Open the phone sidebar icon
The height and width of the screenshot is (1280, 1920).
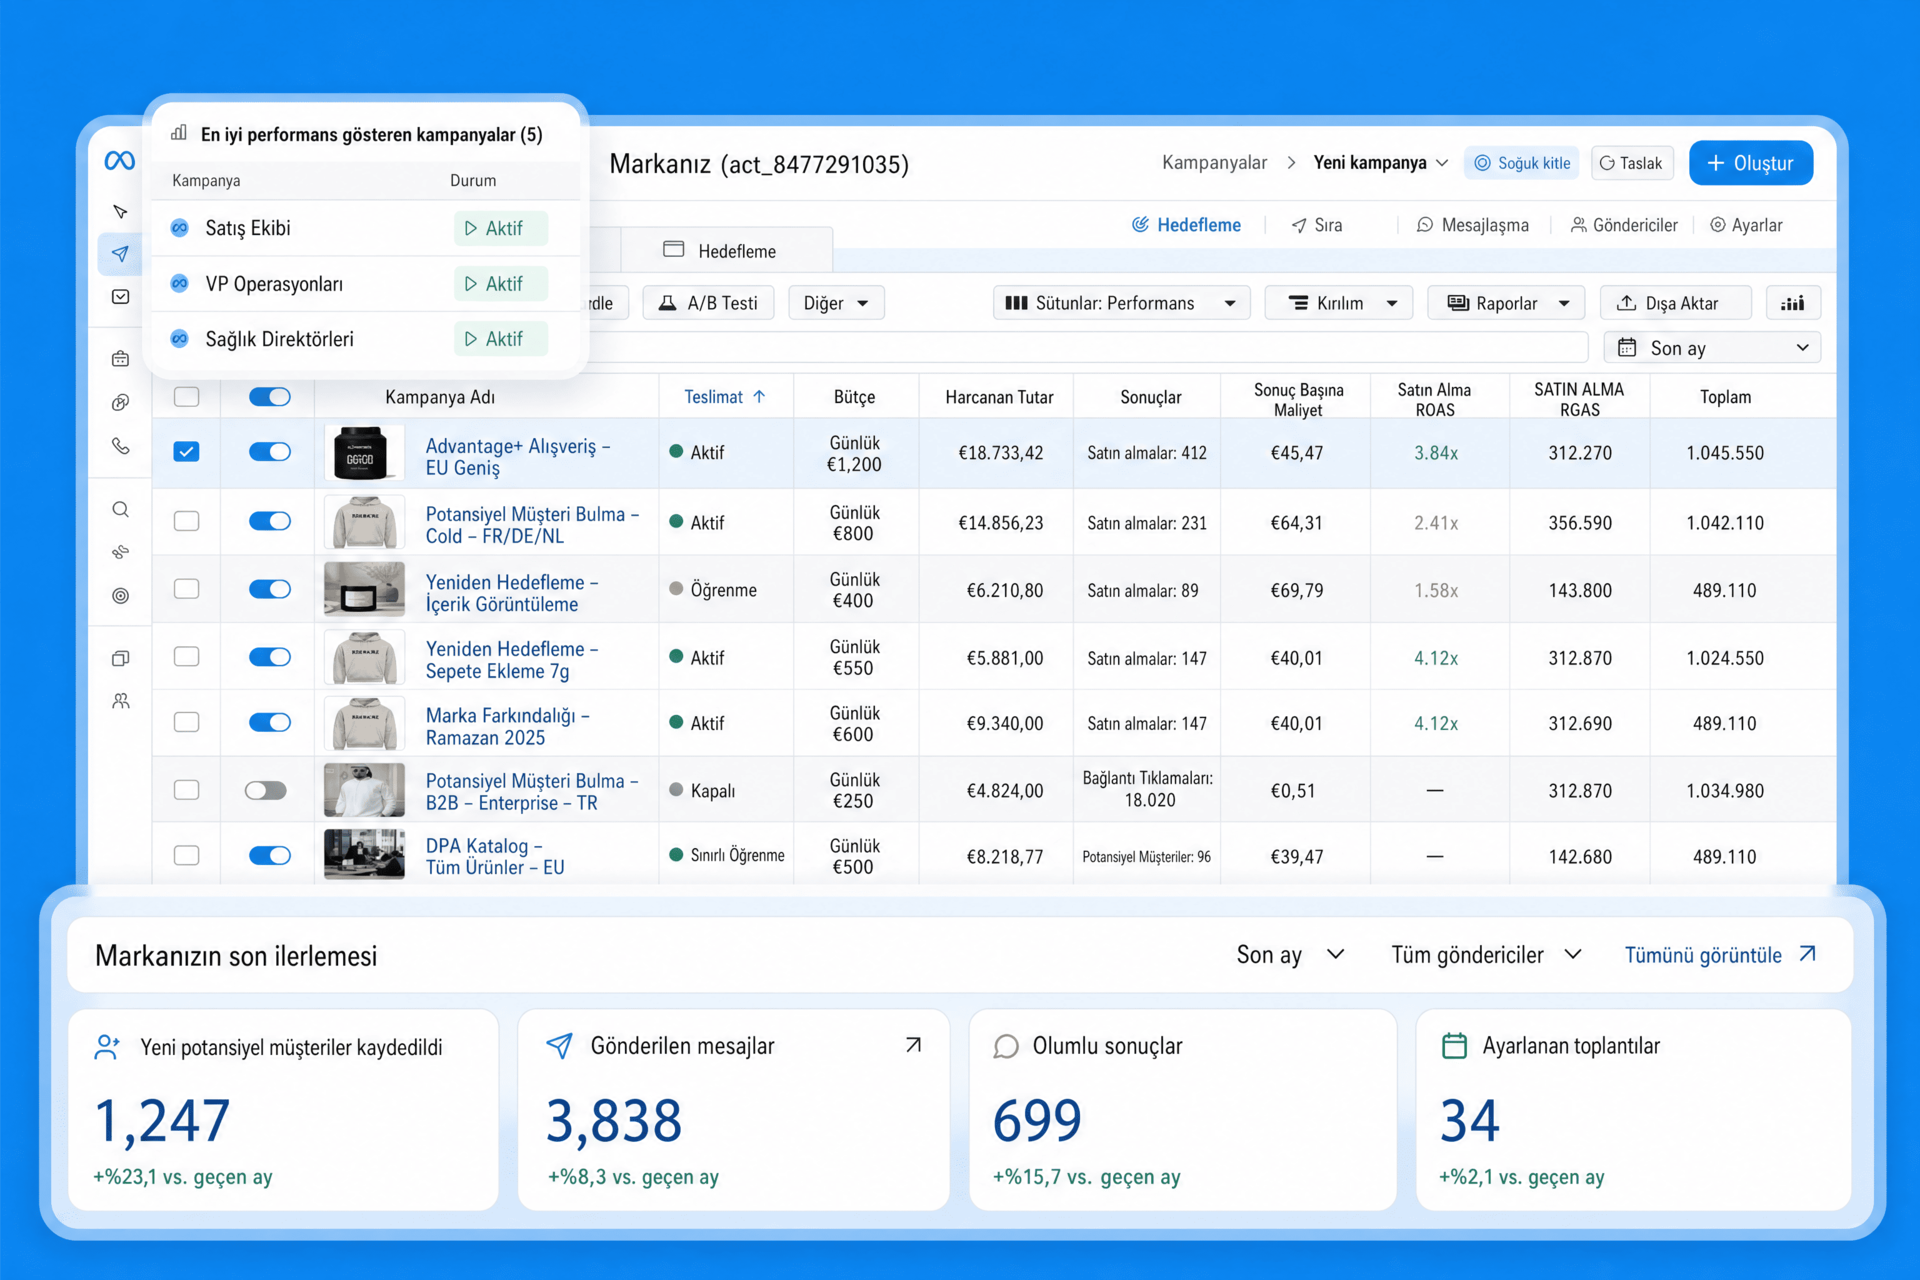coord(120,446)
